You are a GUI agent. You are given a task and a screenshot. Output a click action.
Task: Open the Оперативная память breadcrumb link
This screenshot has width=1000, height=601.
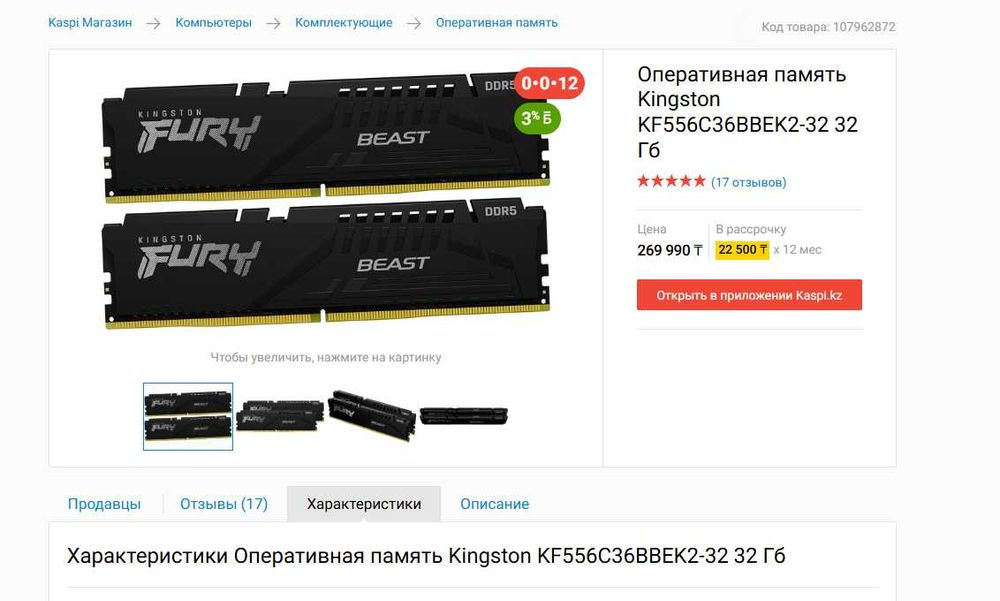497,23
